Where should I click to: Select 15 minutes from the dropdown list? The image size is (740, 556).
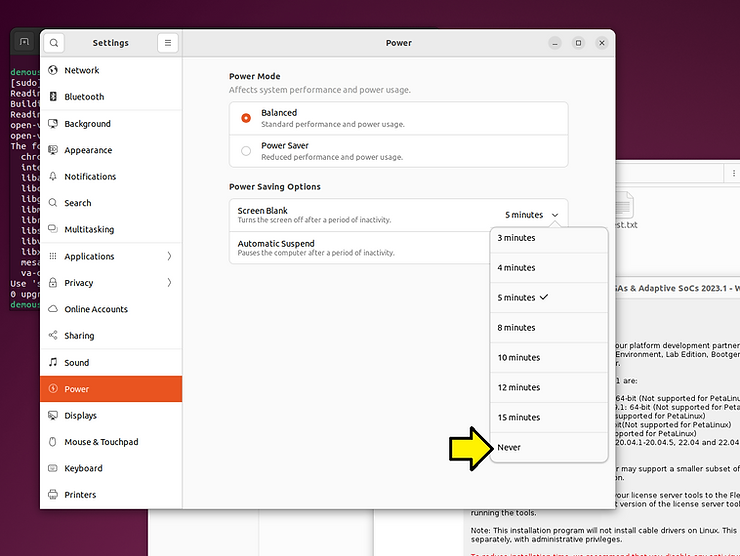[518, 418]
